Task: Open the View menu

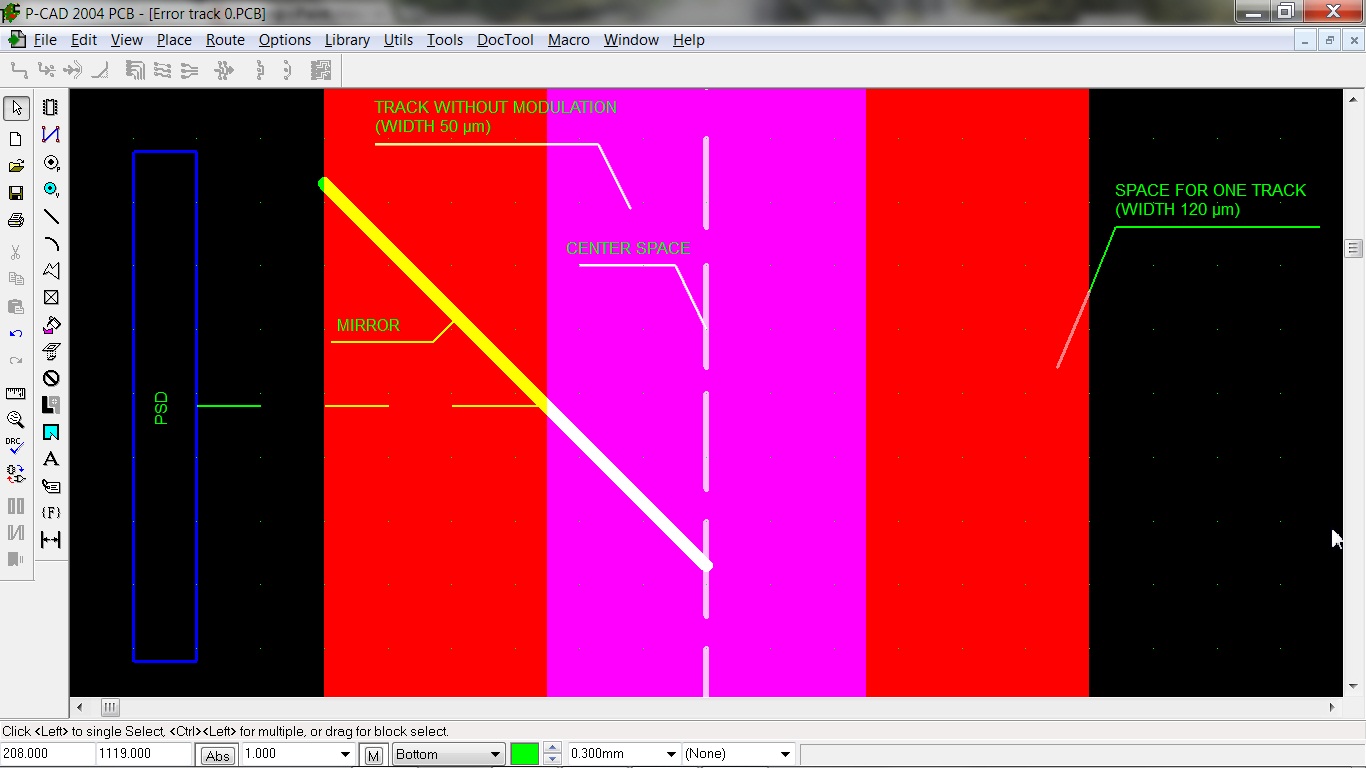Action: (x=127, y=40)
